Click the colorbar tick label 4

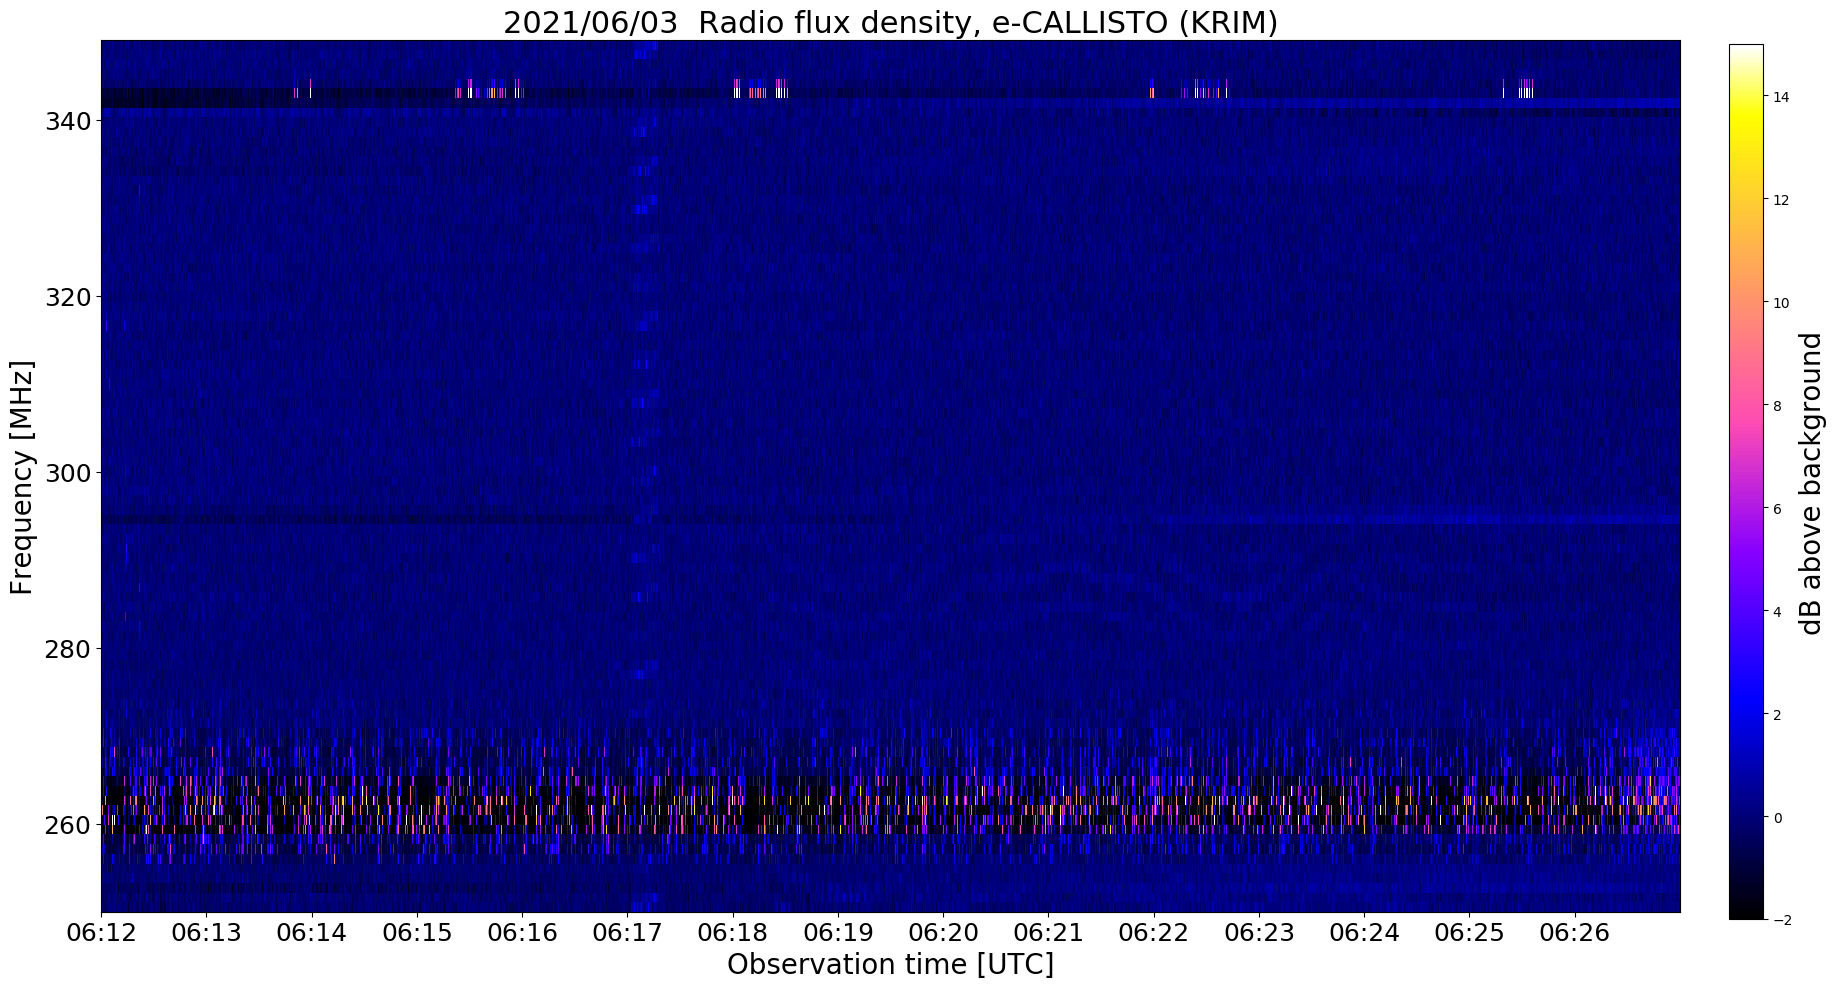coord(1777,612)
